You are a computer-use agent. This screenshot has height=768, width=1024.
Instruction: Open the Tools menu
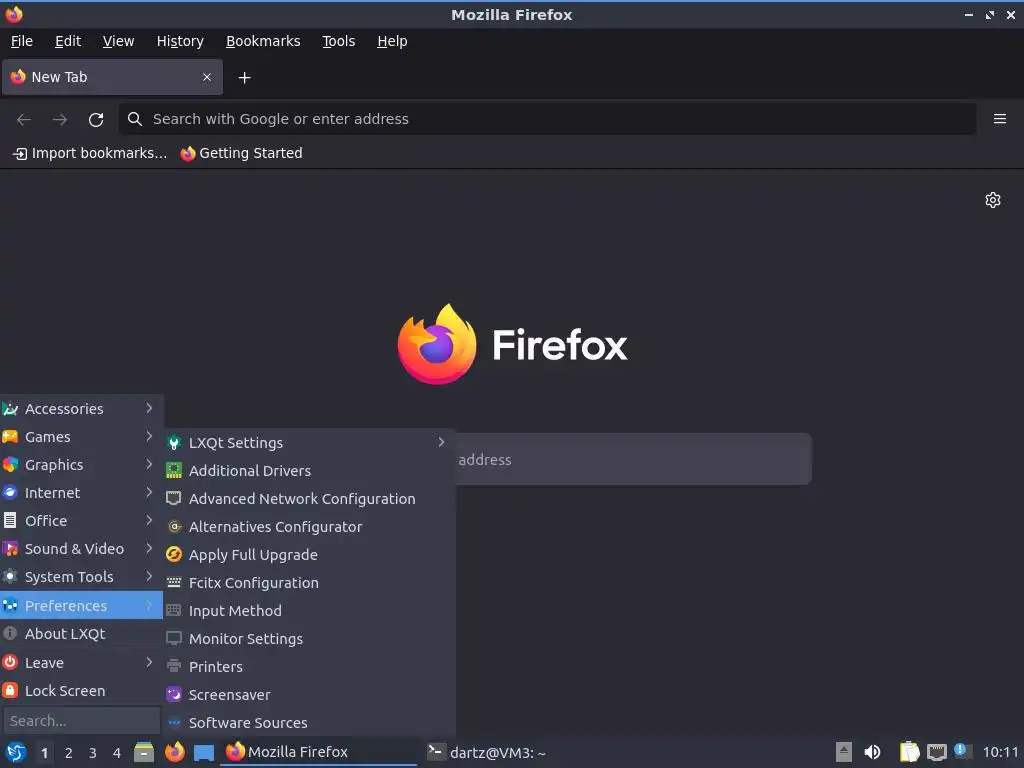pos(338,41)
